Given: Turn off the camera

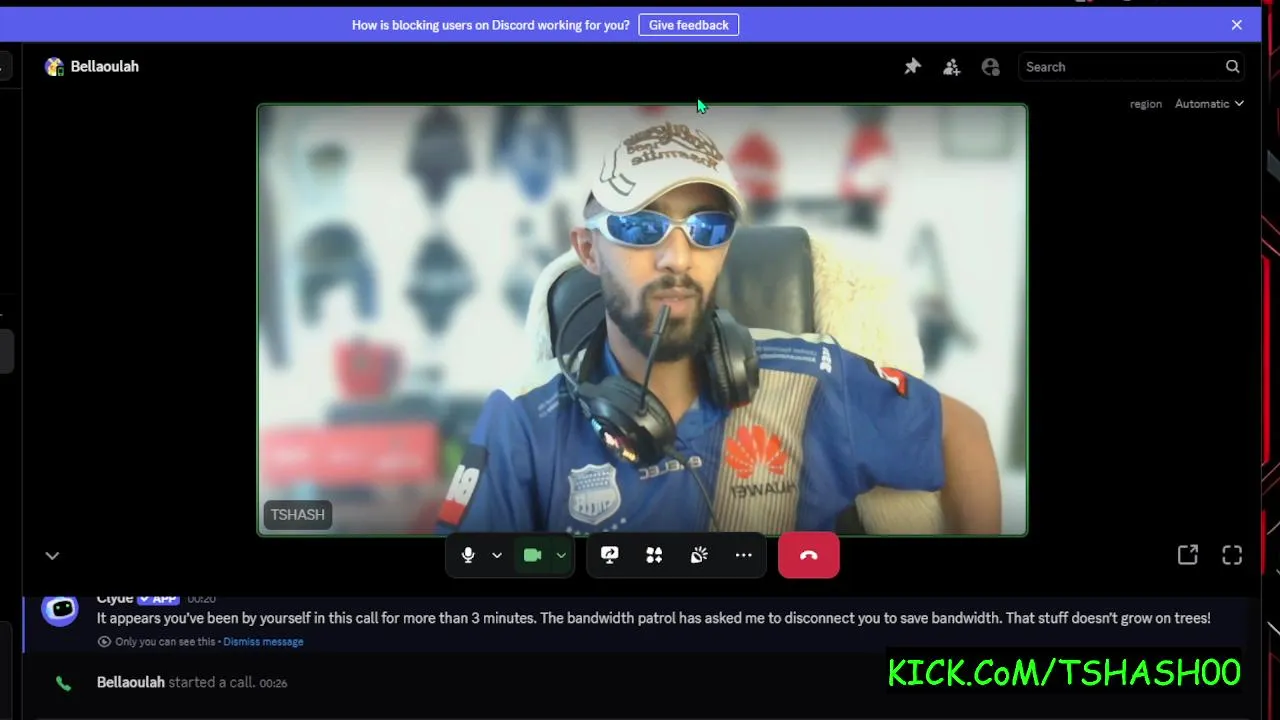Looking at the screenshot, I should tap(532, 555).
